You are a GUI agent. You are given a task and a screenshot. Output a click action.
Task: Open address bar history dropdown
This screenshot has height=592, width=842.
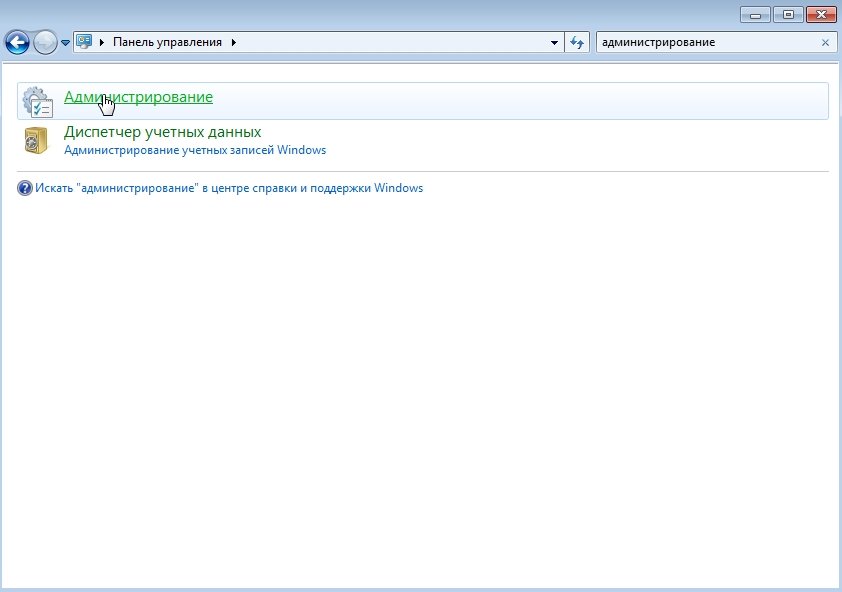(x=554, y=42)
